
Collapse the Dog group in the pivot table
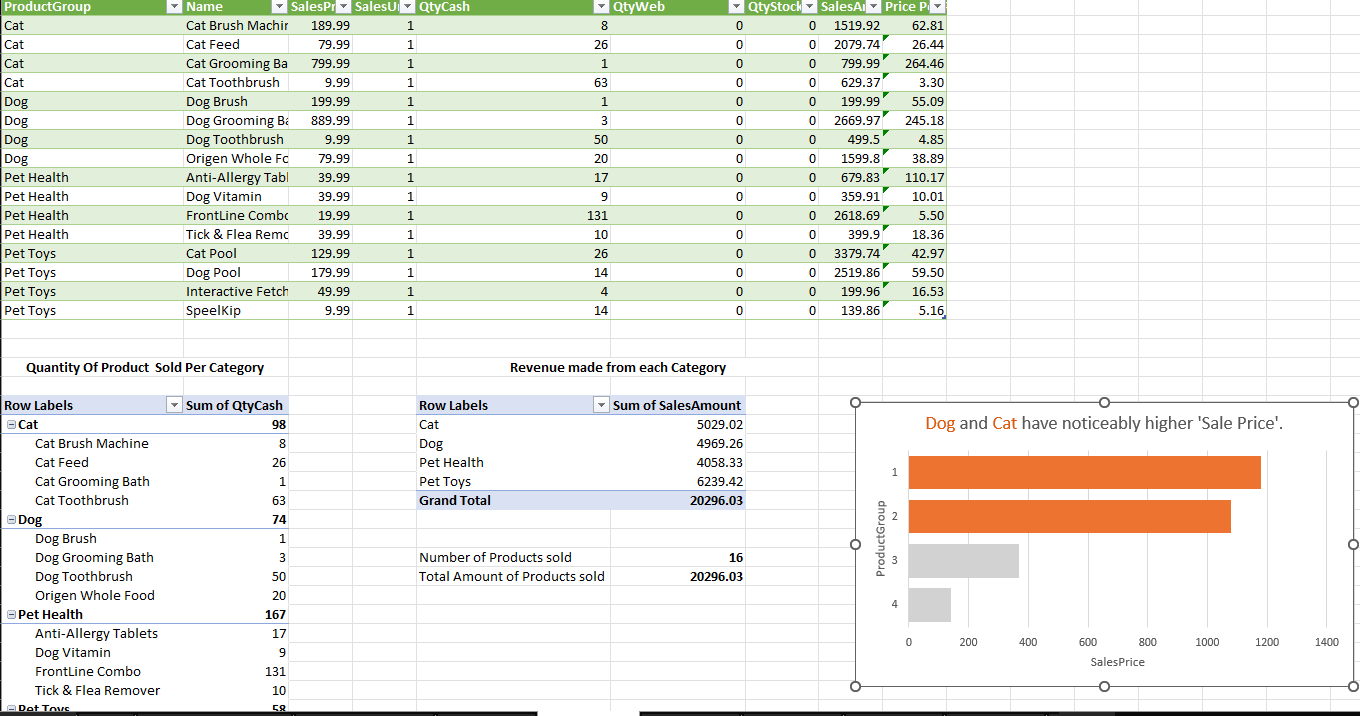click(9, 519)
